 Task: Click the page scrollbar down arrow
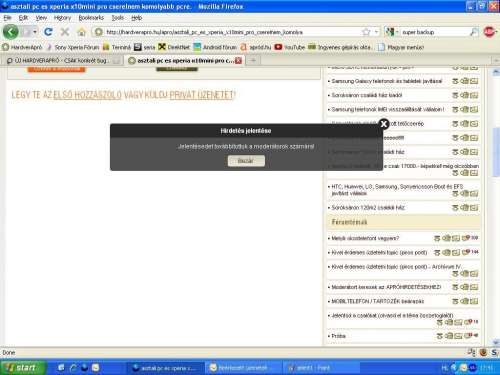496,342
